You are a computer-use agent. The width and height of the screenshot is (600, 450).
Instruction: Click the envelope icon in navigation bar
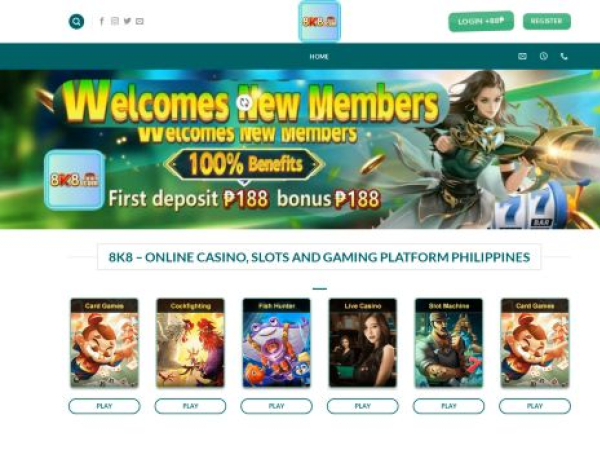click(522, 57)
